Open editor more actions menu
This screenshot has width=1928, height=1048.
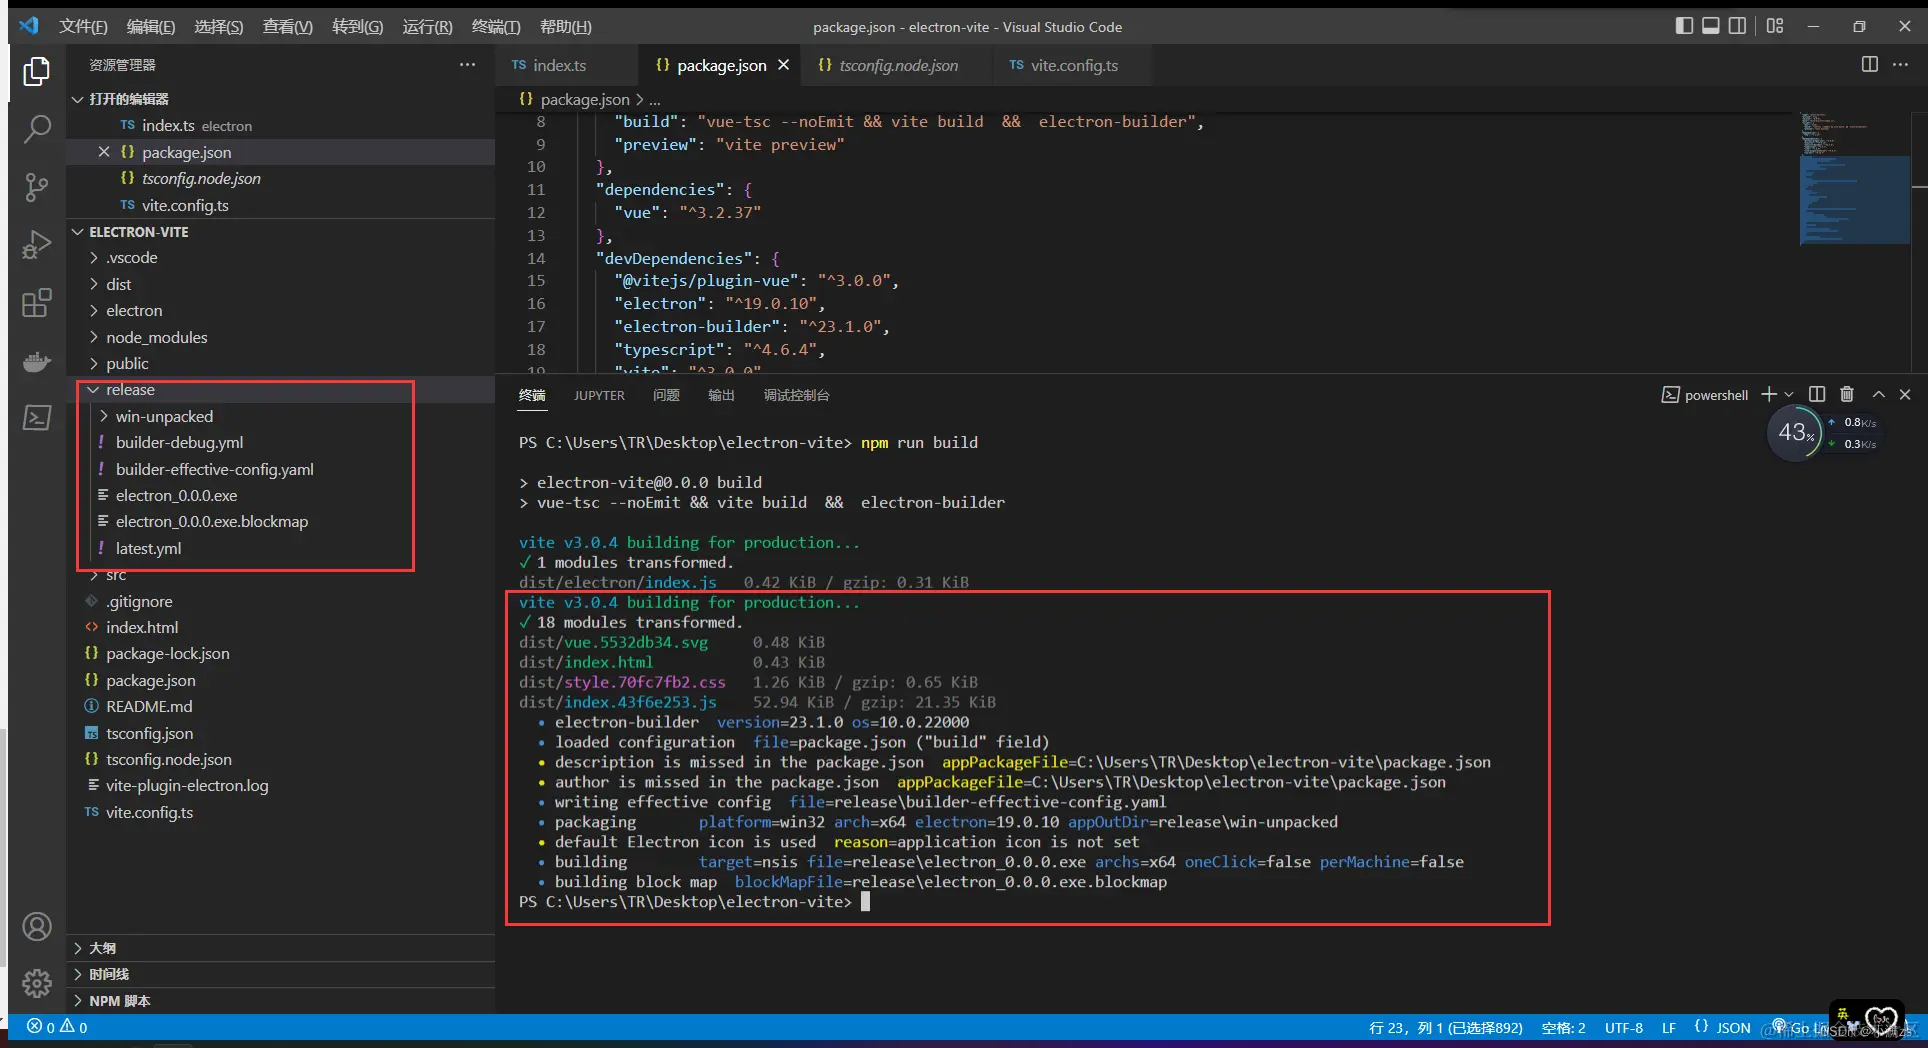pyautogui.click(x=1900, y=65)
